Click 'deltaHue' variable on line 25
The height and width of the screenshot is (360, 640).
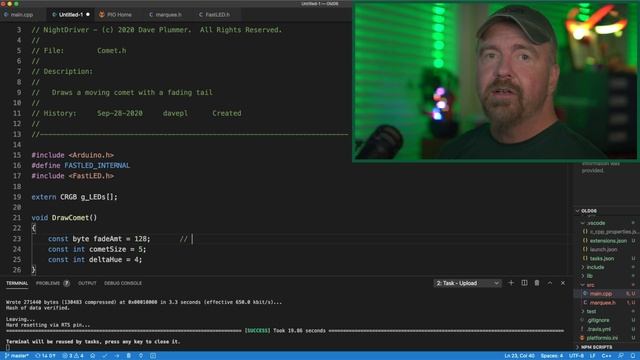[105, 260]
